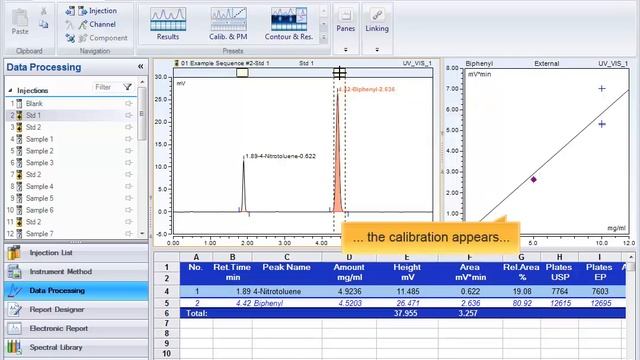Open the Report Designer category
Viewport: 640px width, 360px height.
coord(76,309)
